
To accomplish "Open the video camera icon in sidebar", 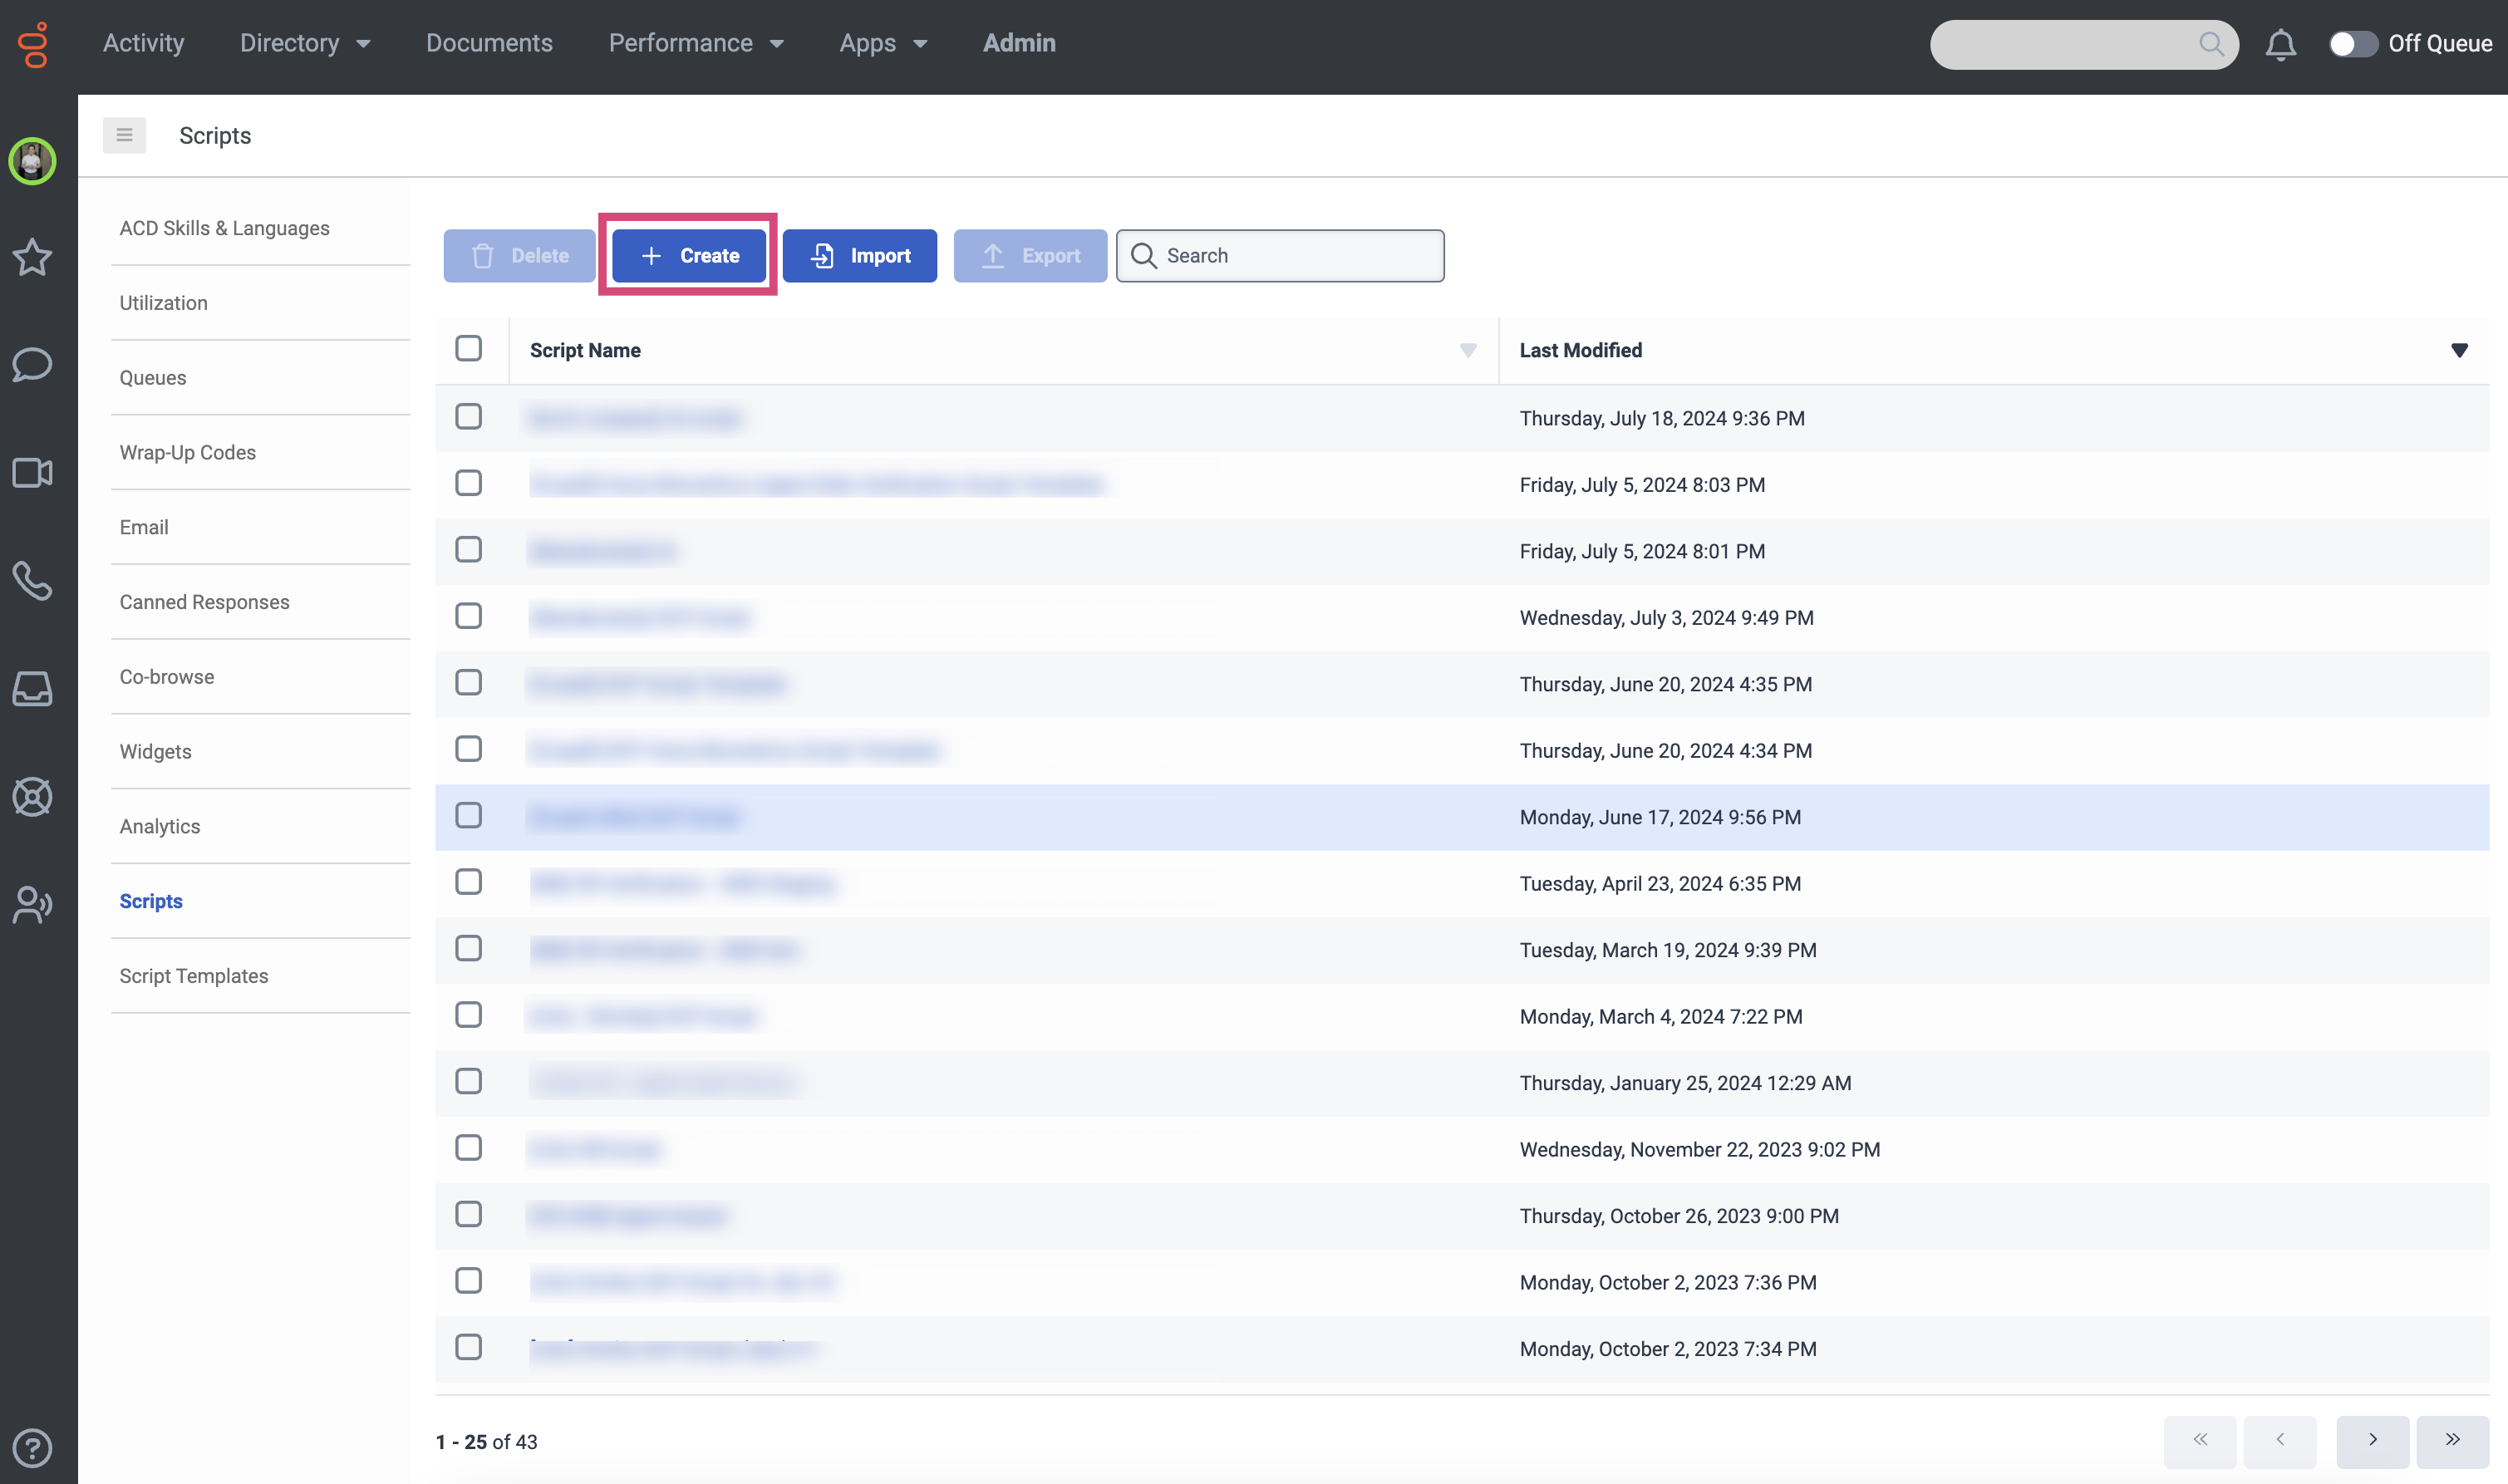I will (x=32, y=473).
